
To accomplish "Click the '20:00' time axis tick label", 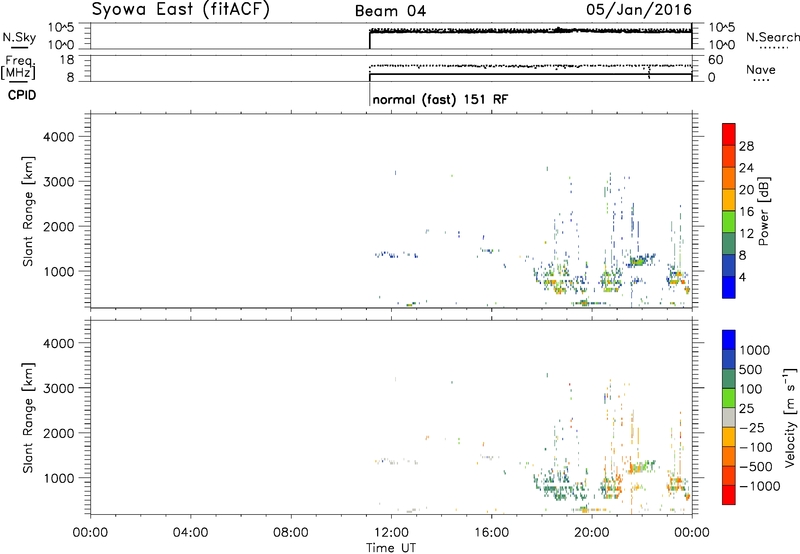I will tap(592, 533).
